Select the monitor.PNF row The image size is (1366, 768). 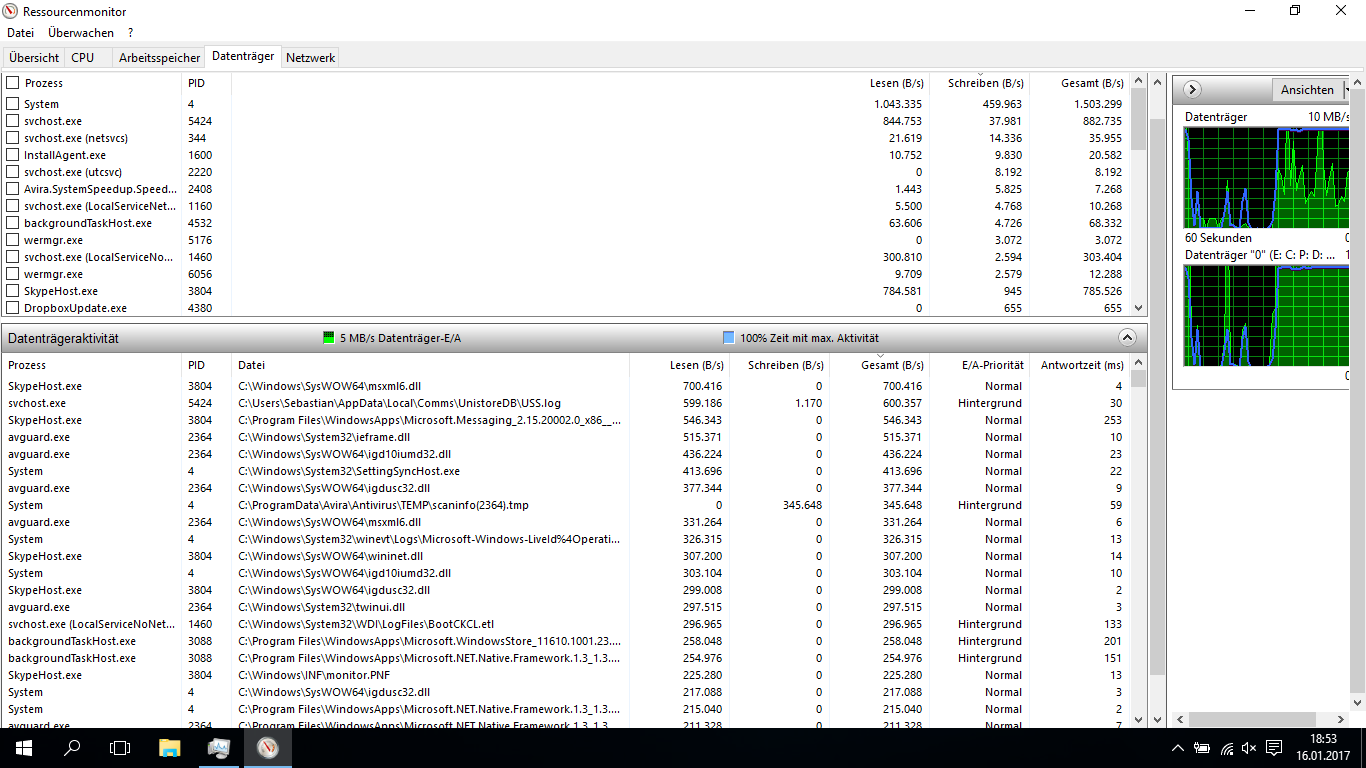point(566,675)
